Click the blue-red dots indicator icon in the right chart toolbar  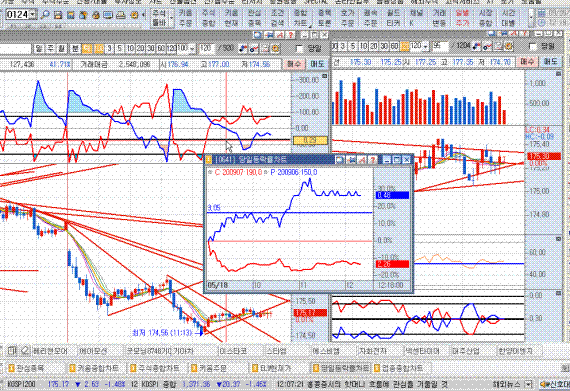[x=477, y=47]
